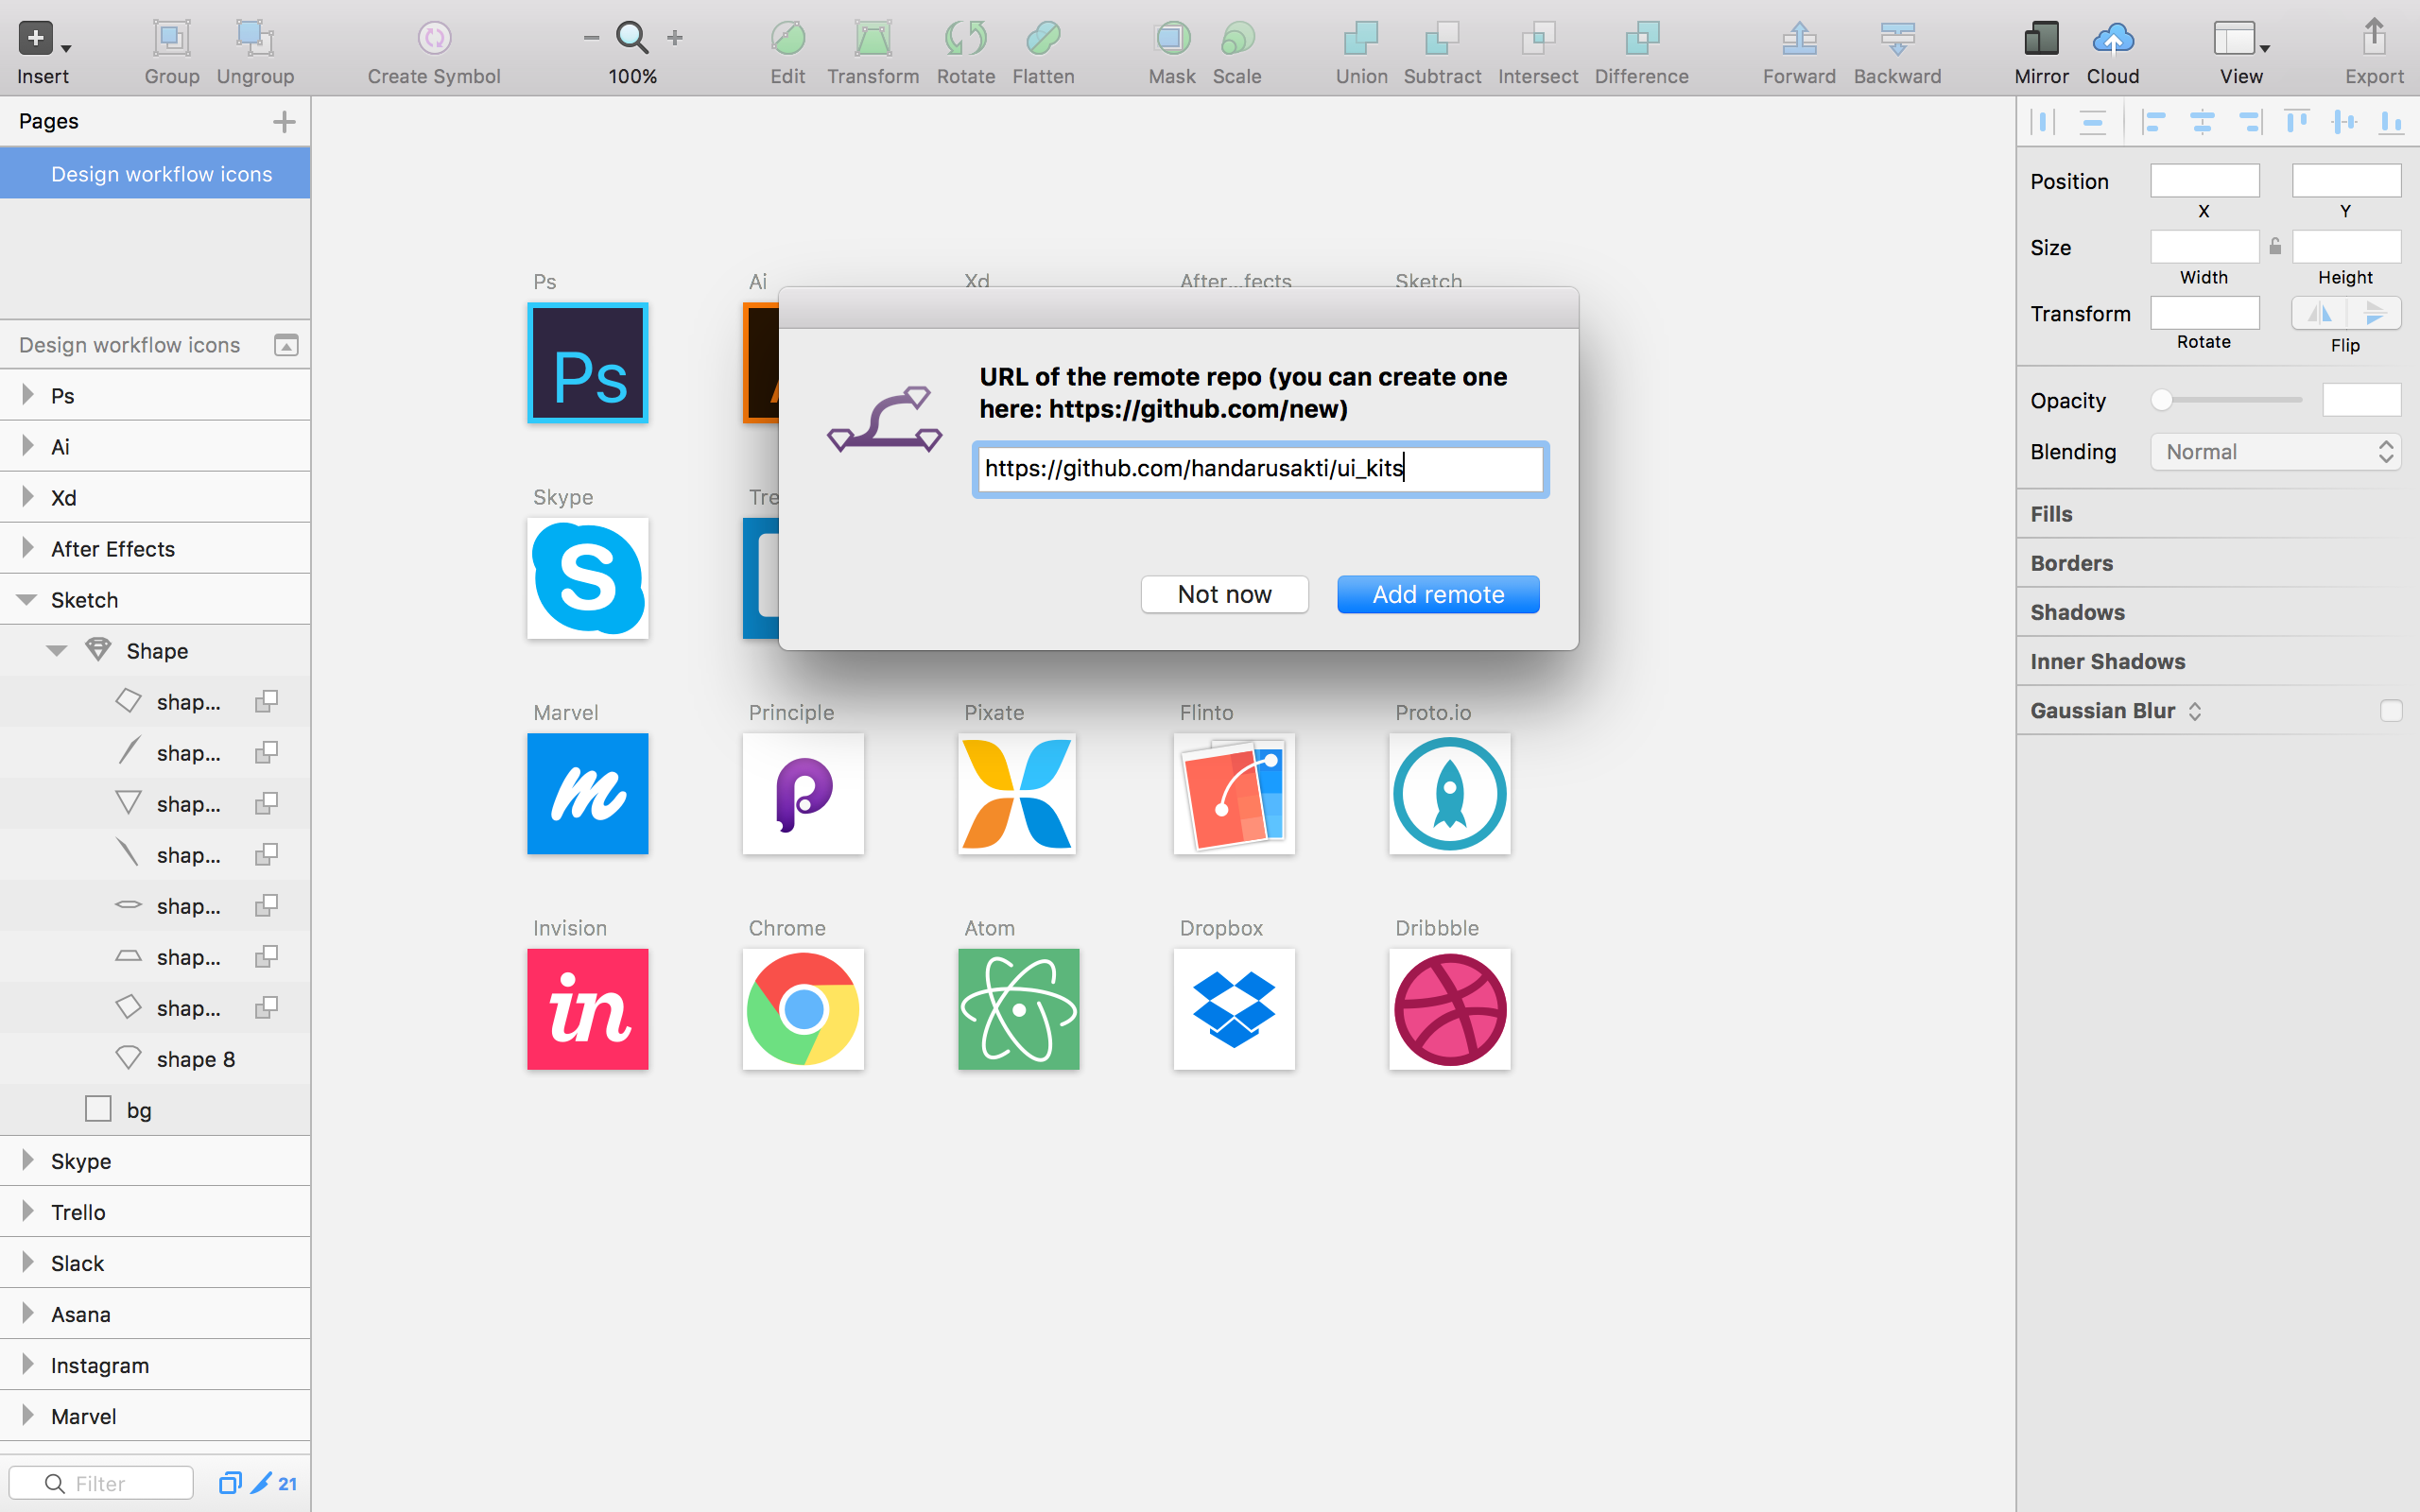
Task: Click the Ungroup toolbar icon
Action: pyautogui.click(x=255, y=38)
